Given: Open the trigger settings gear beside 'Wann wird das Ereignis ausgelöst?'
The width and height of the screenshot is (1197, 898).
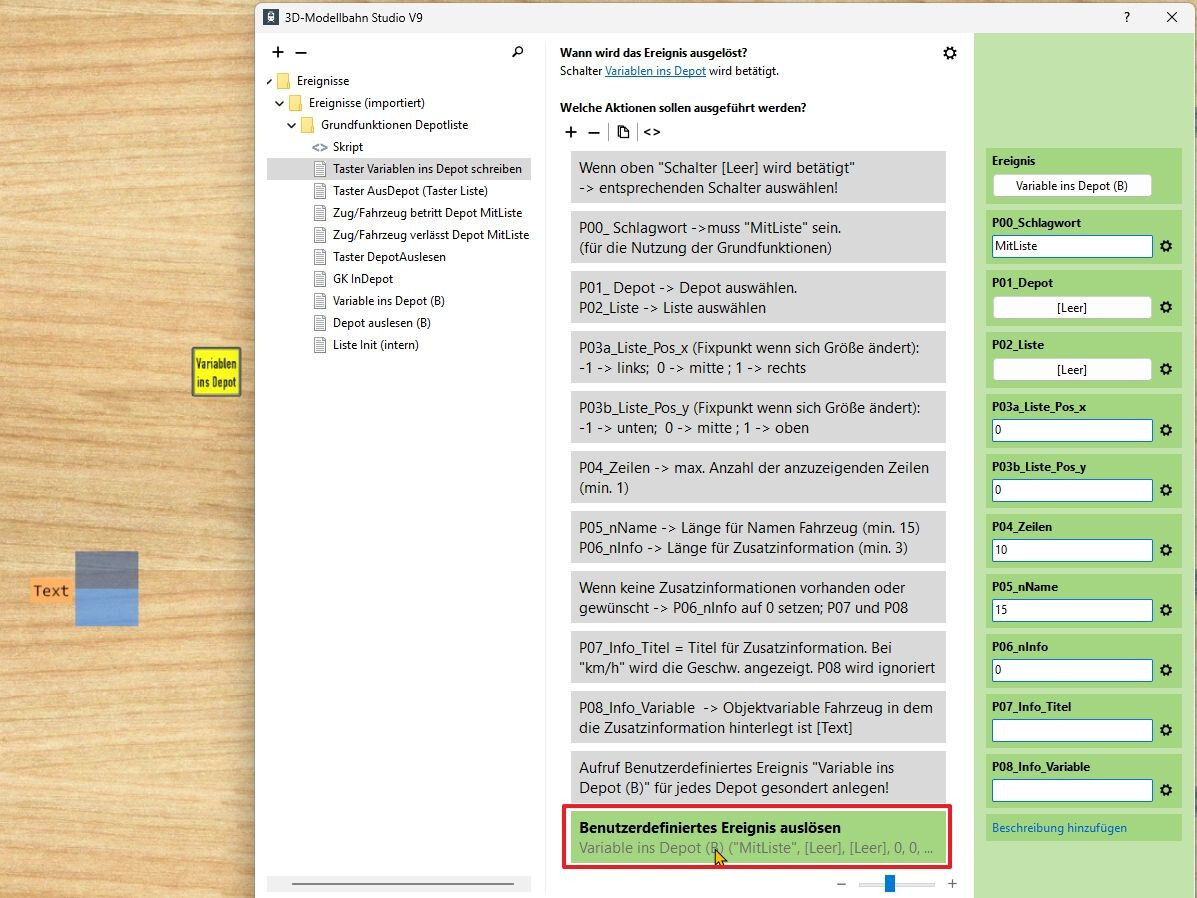Looking at the screenshot, I should tap(950, 53).
